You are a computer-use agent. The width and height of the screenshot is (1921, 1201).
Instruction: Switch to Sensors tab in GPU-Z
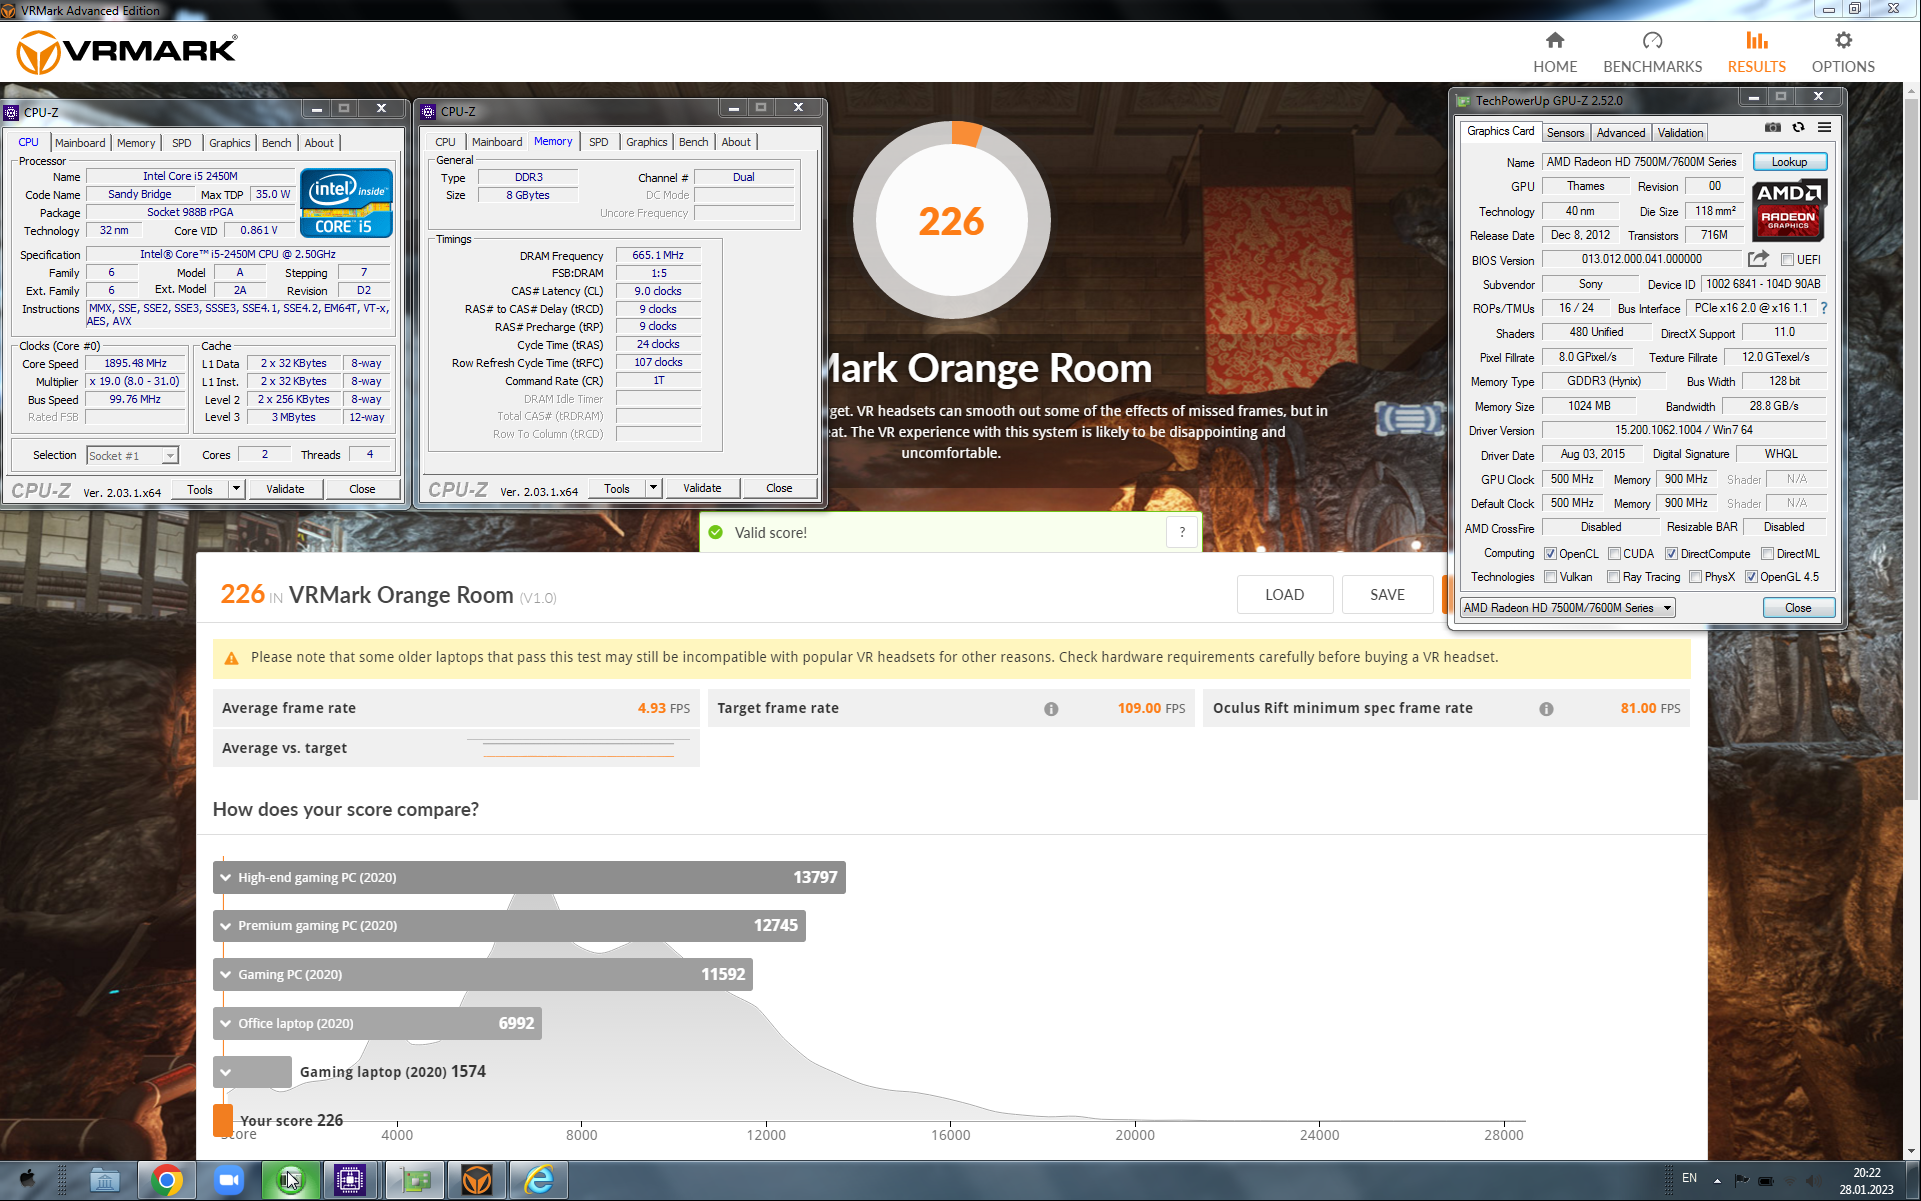point(1565,133)
